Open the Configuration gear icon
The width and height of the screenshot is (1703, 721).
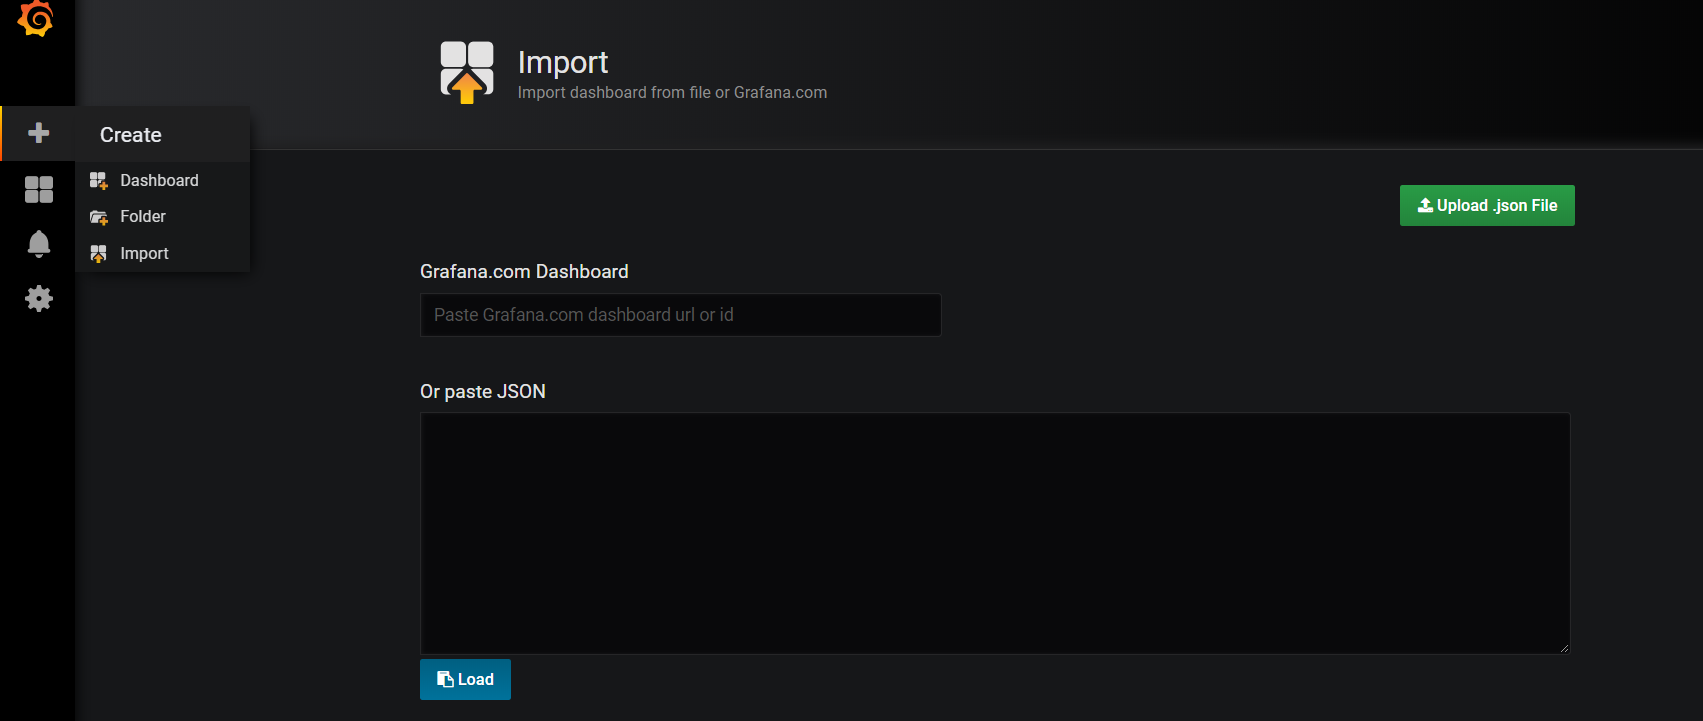[38, 298]
